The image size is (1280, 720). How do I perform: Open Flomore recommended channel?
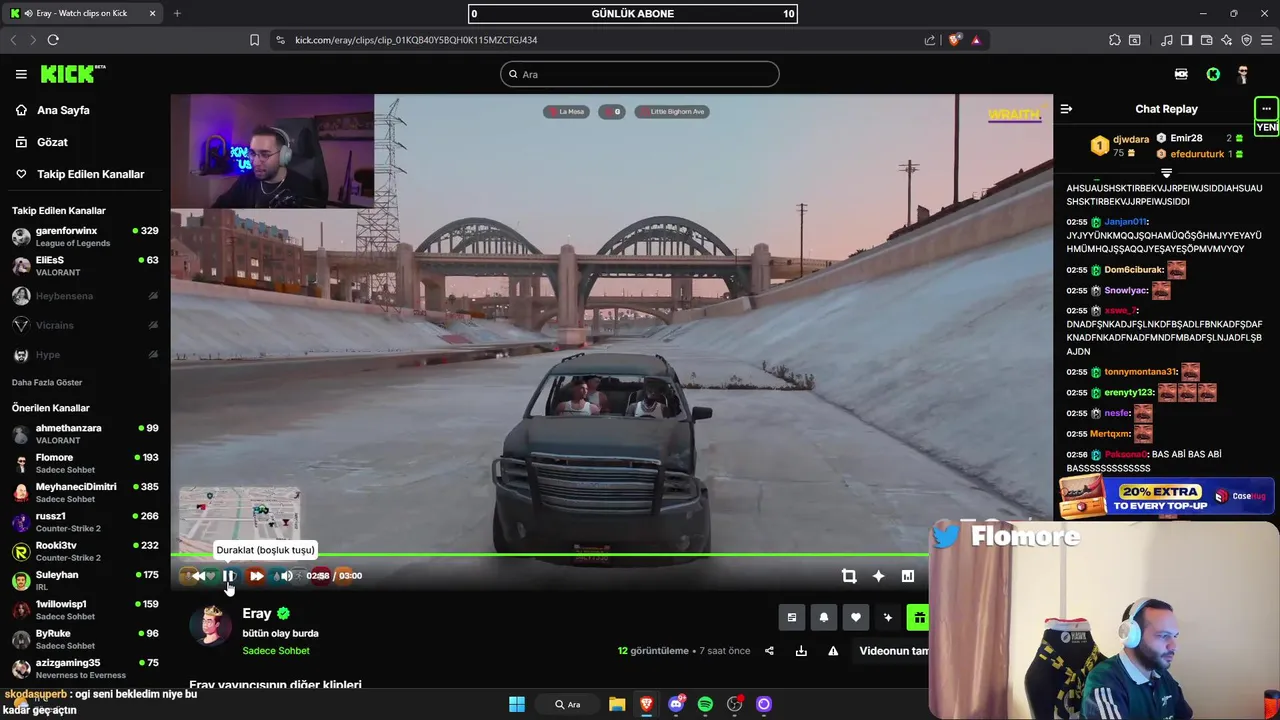pos(85,463)
